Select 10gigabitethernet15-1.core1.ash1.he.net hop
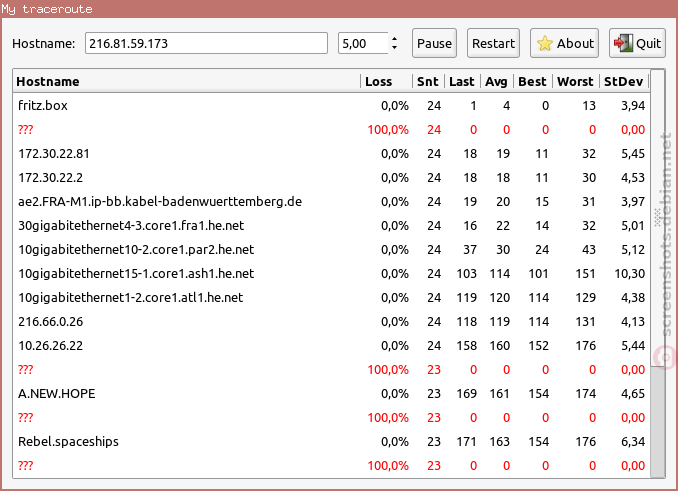This screenshot has width=678, height=491. [331, 274]
